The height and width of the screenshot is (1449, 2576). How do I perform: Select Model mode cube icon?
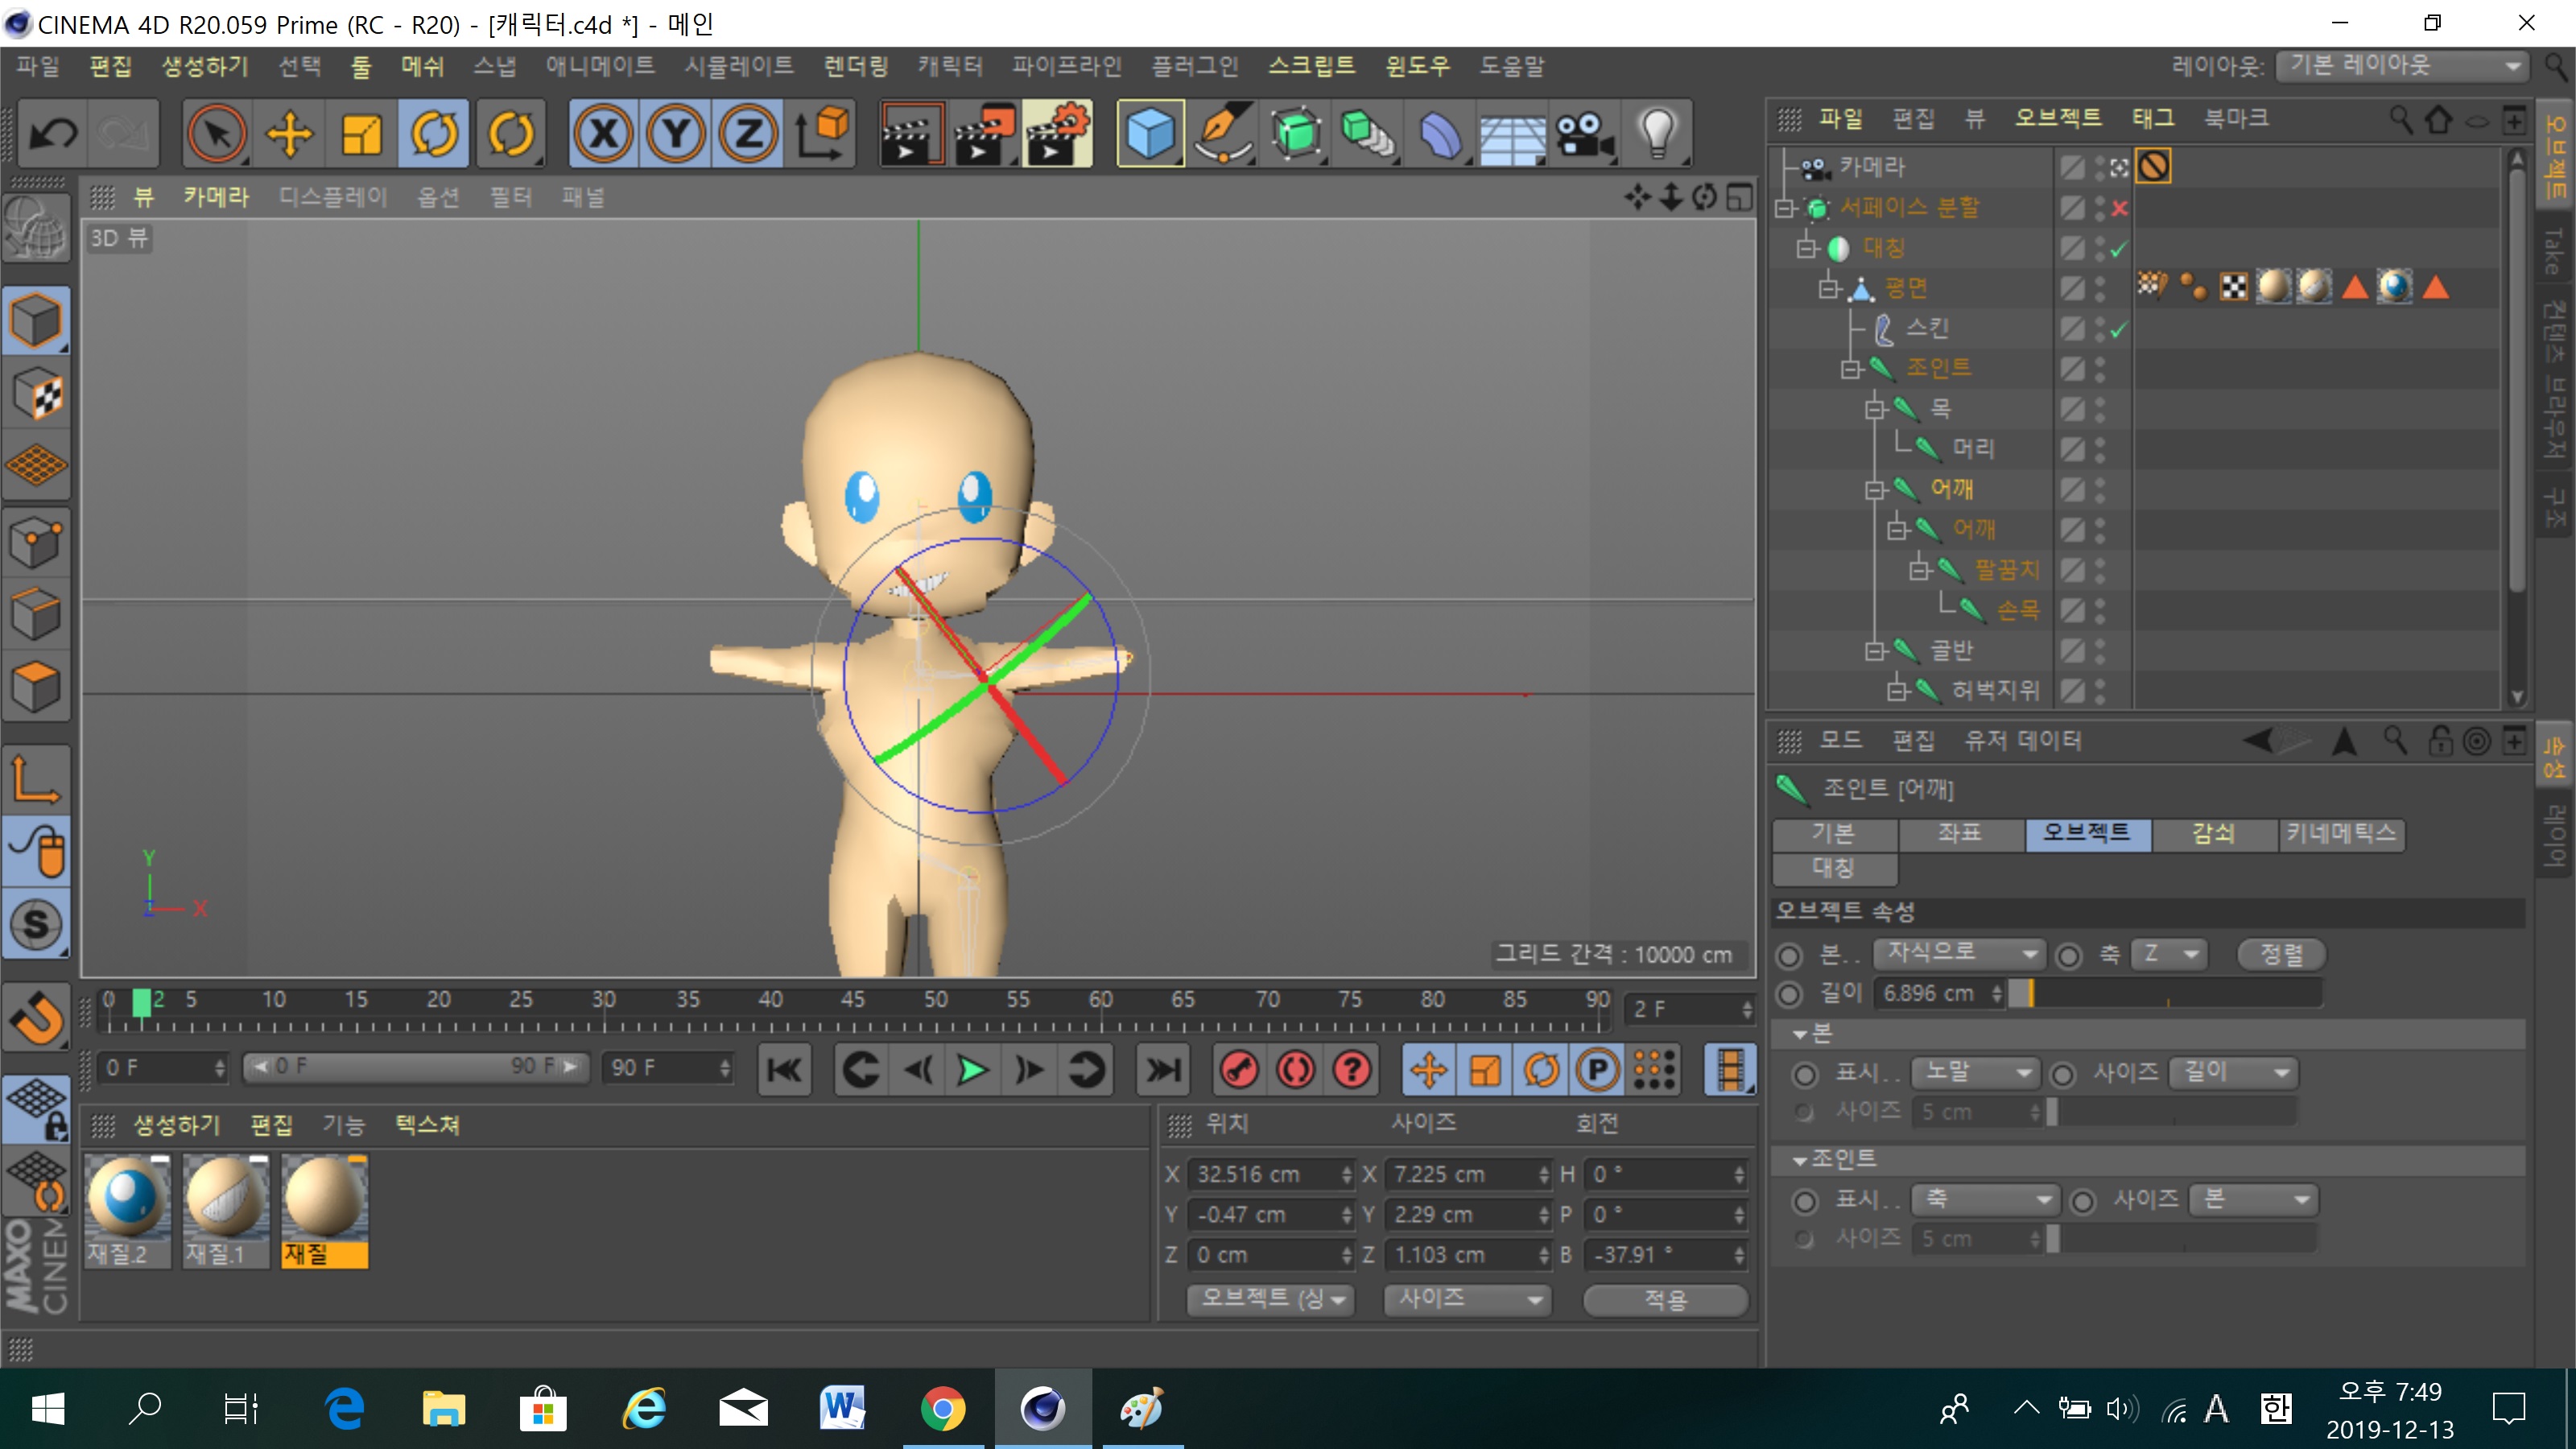tap(36, 321)
